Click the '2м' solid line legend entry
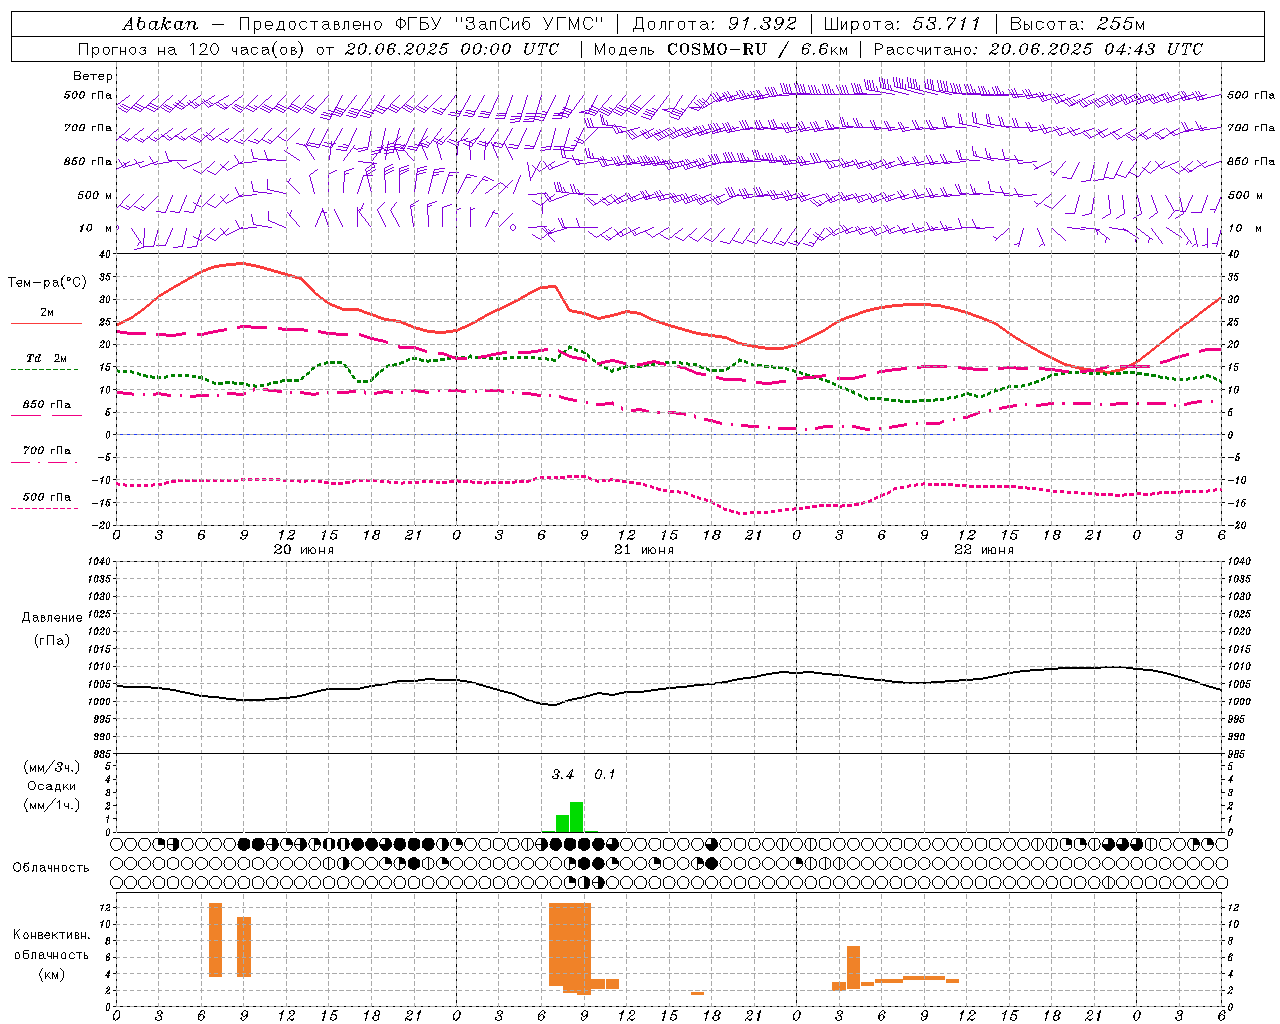 point(47,313)
